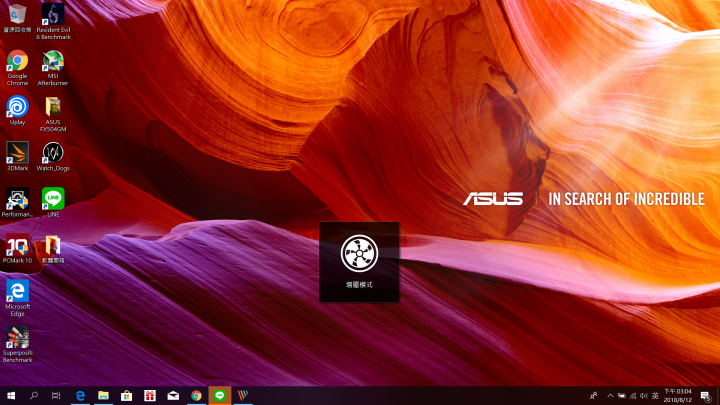Open the Google Chrome desktop shortcut

point(17,68)
